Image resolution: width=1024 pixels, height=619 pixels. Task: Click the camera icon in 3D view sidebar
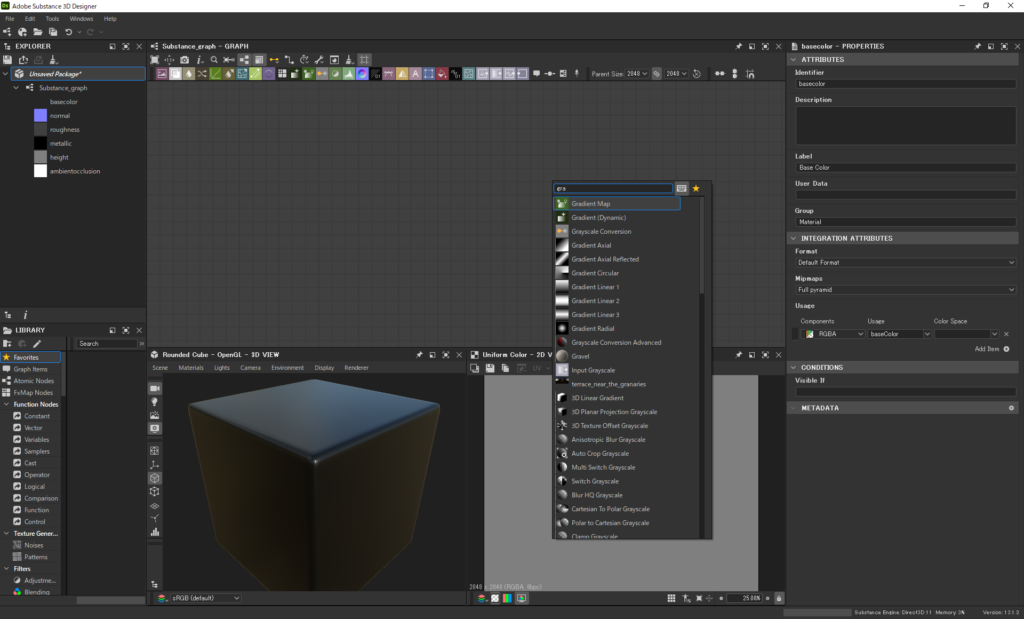[155, 389]
